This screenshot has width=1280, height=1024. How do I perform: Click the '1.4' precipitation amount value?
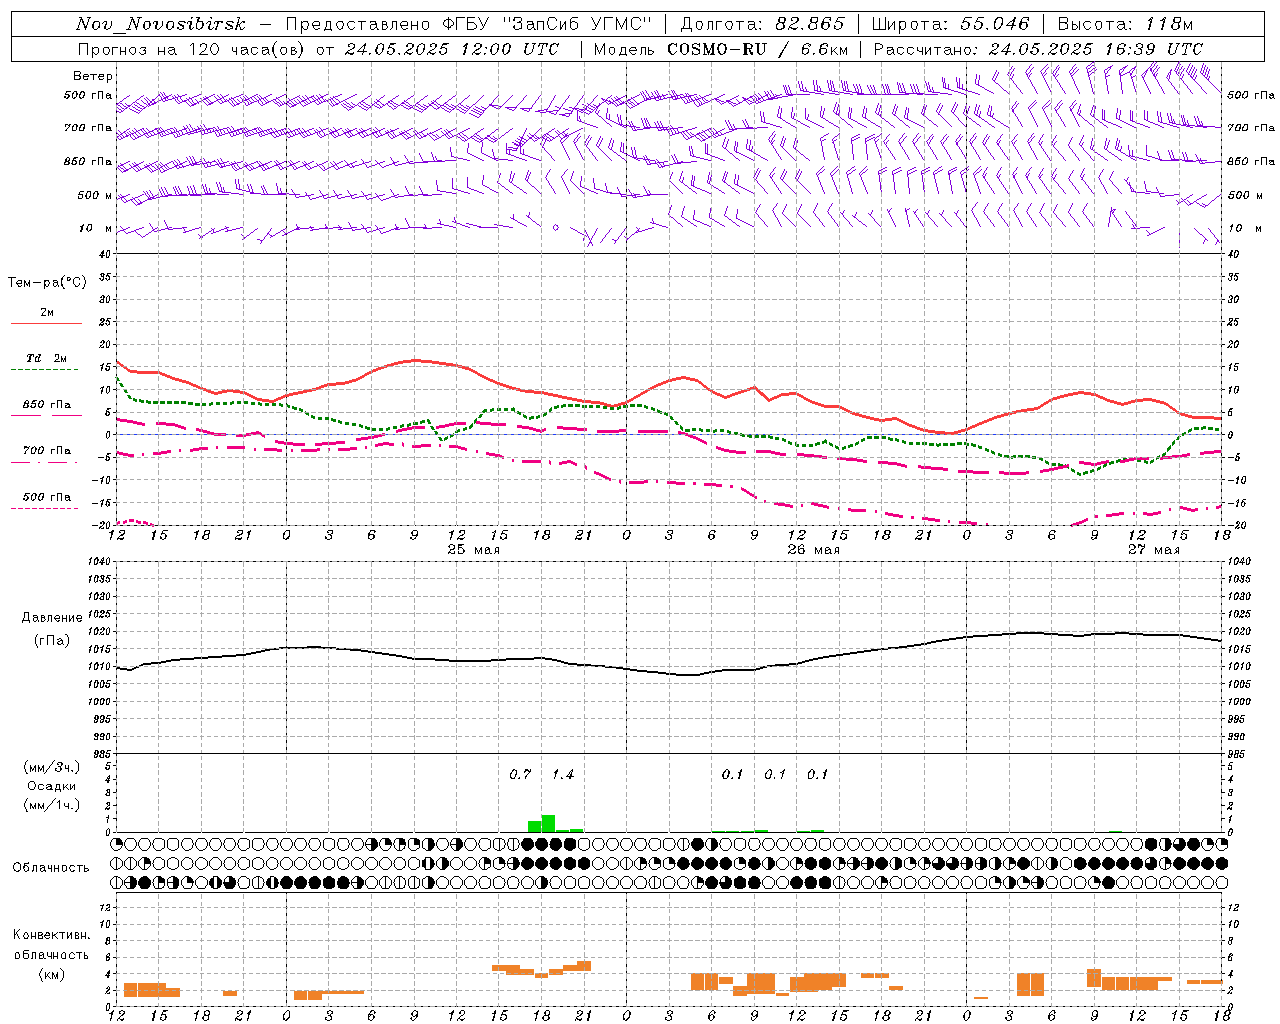coord(563,775)
